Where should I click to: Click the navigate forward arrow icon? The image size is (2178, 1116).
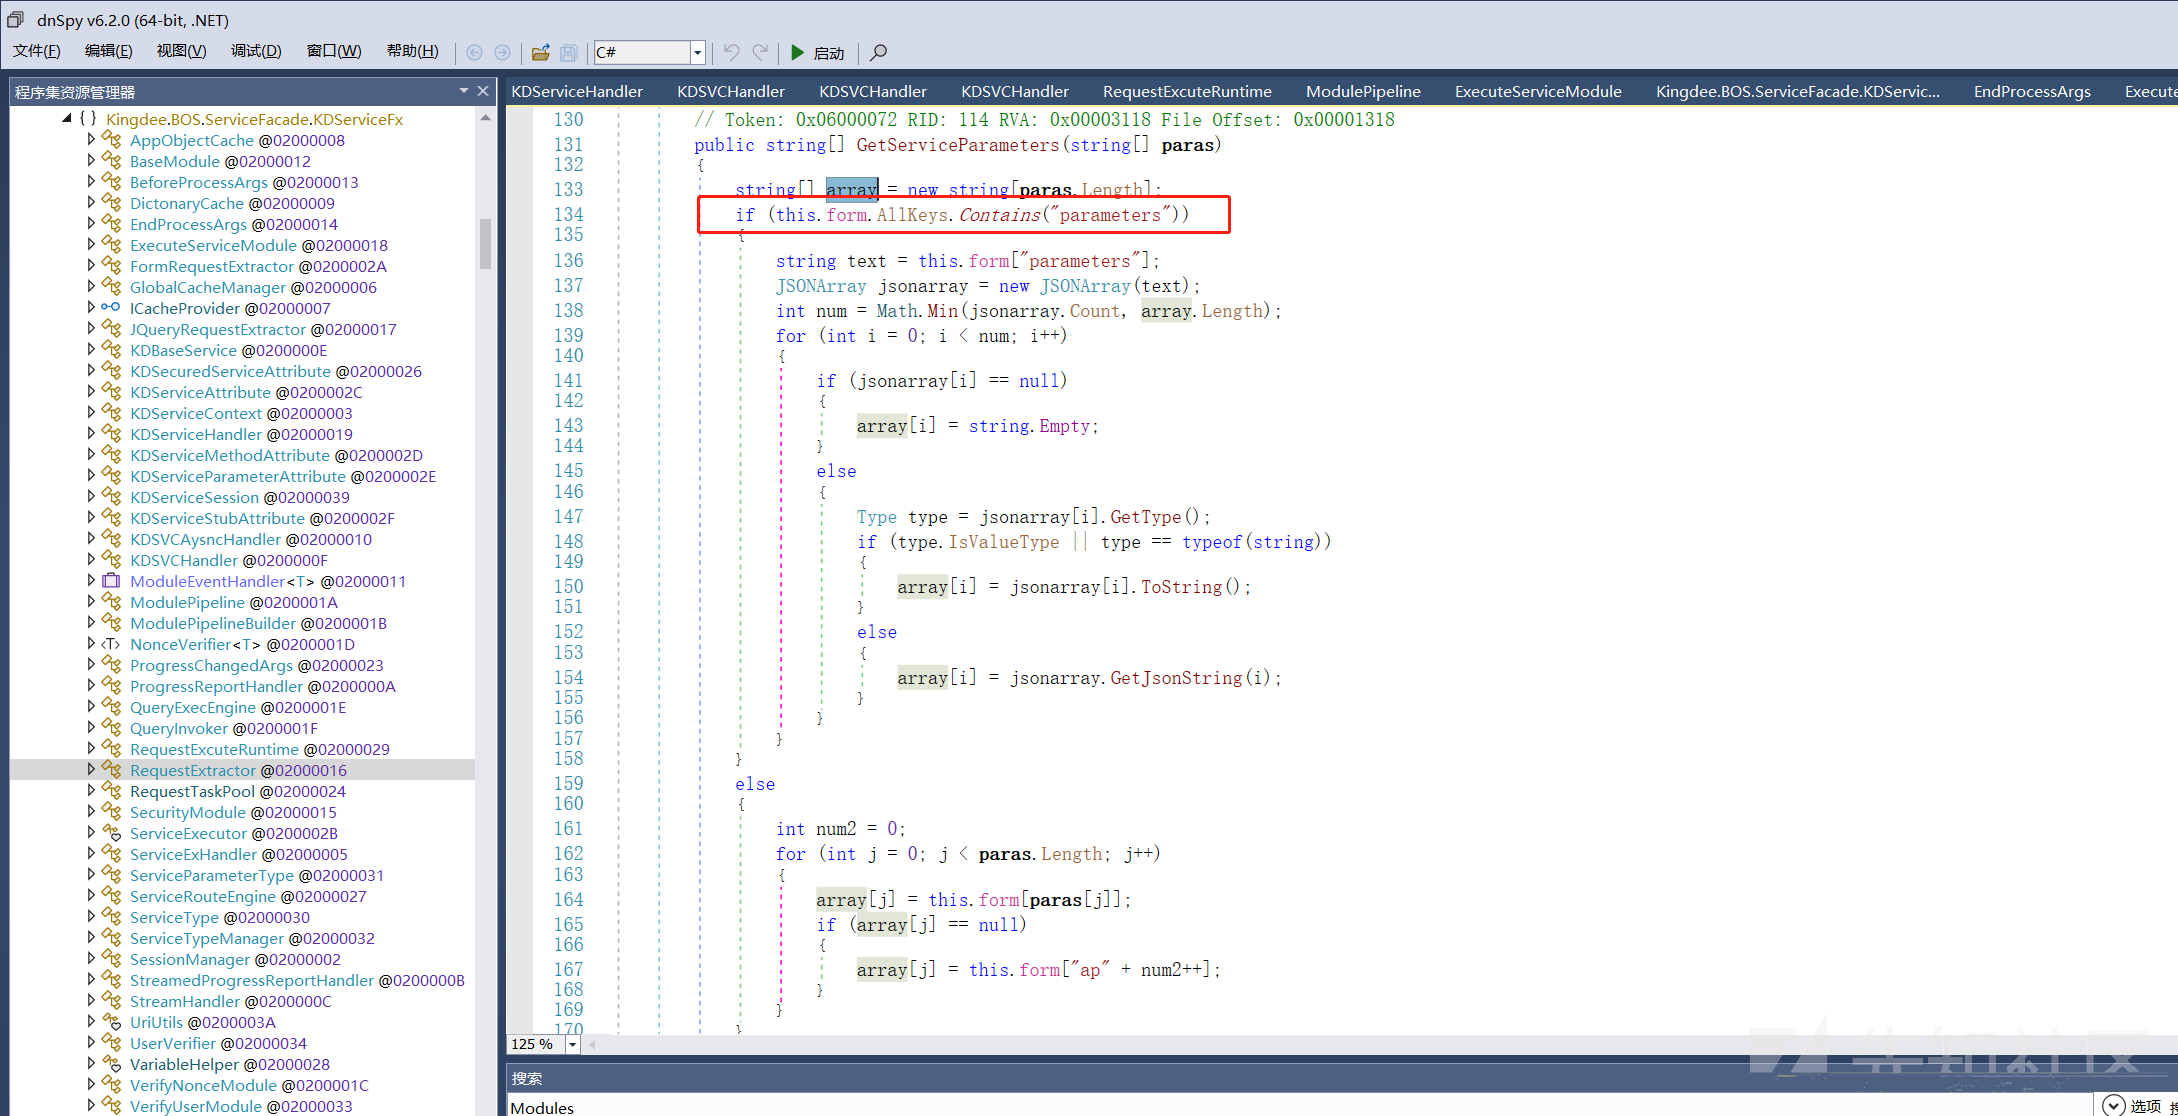pos(502,52)
